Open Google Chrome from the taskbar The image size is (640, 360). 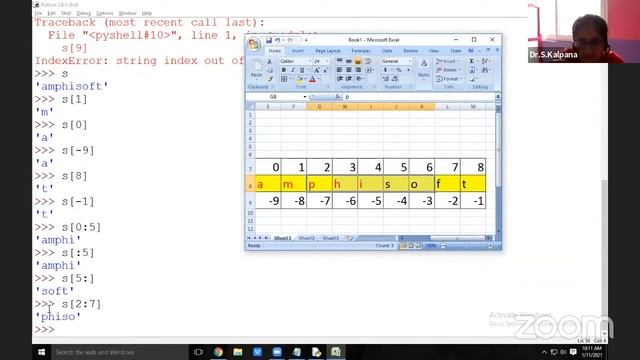(218, 352)
